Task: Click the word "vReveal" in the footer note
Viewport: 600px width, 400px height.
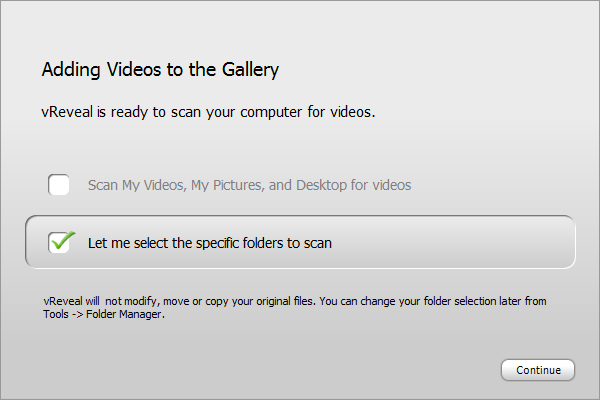Action: (62, 301)
